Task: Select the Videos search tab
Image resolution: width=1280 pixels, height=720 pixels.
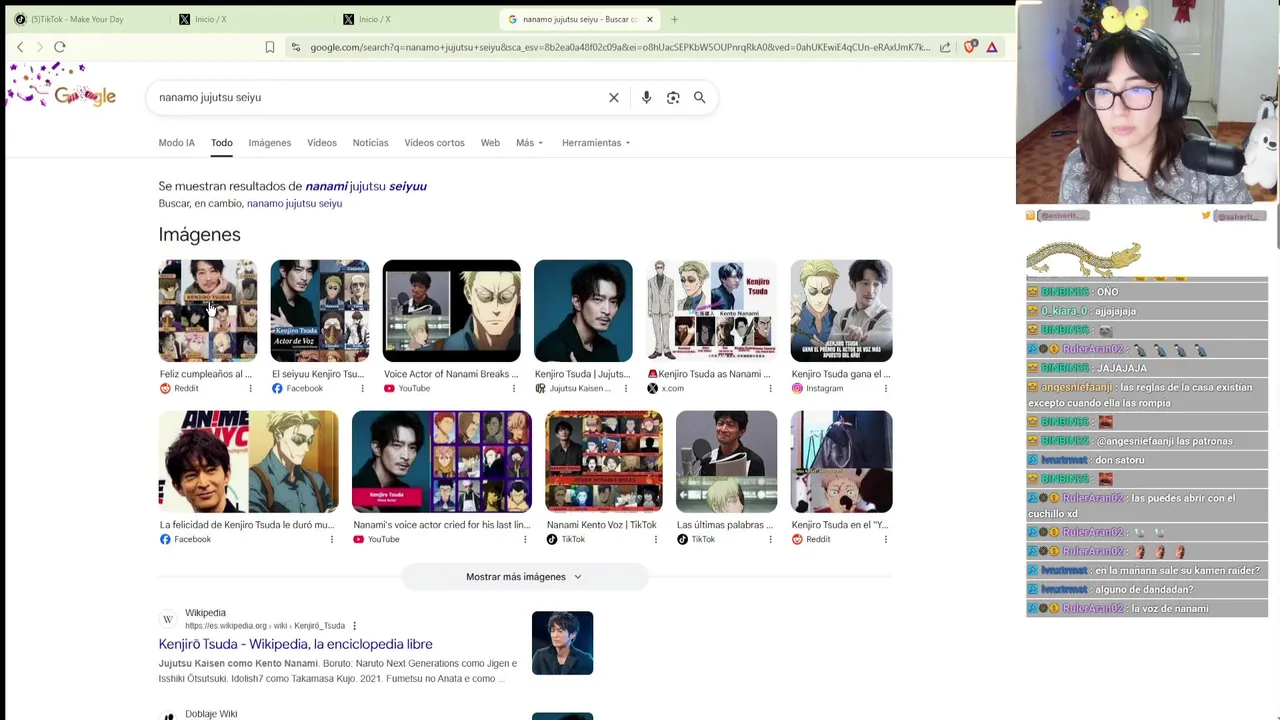Action: click(x=322, y=143)
